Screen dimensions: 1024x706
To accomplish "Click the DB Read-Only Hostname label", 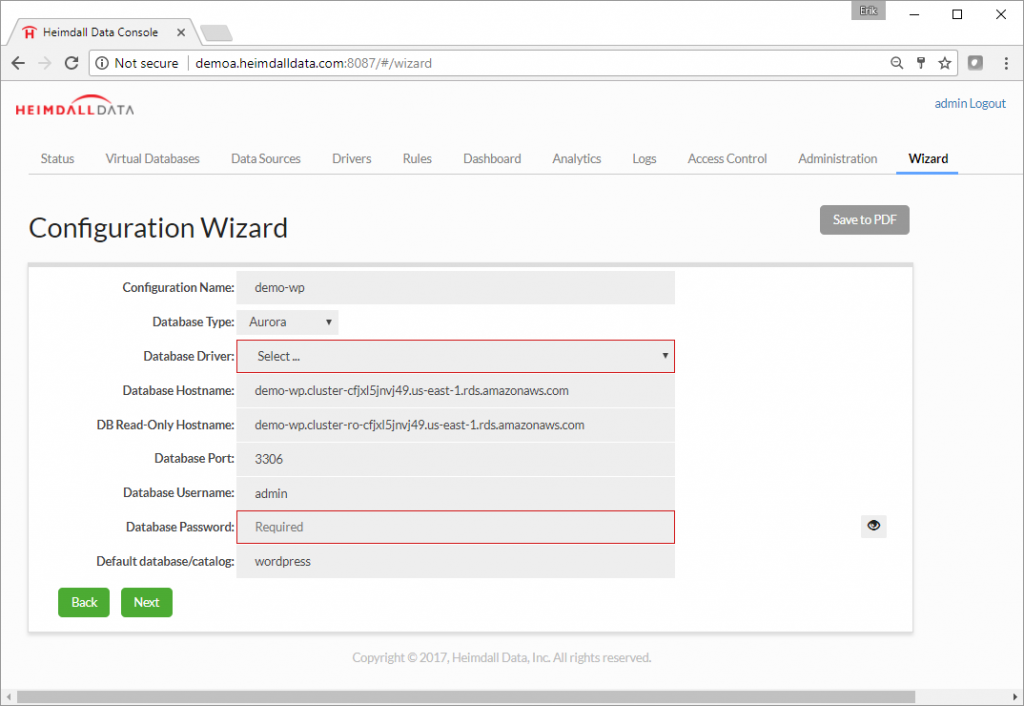I will (x=165, y=425).
